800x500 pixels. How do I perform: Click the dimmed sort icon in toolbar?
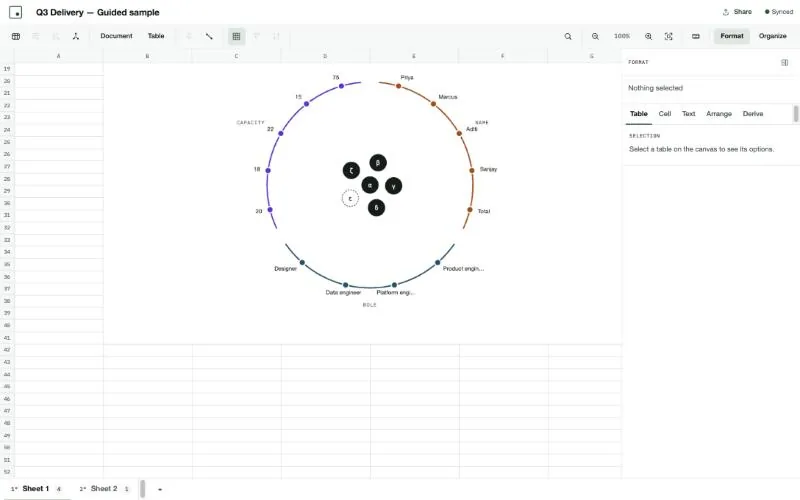[x=276, y=36]
